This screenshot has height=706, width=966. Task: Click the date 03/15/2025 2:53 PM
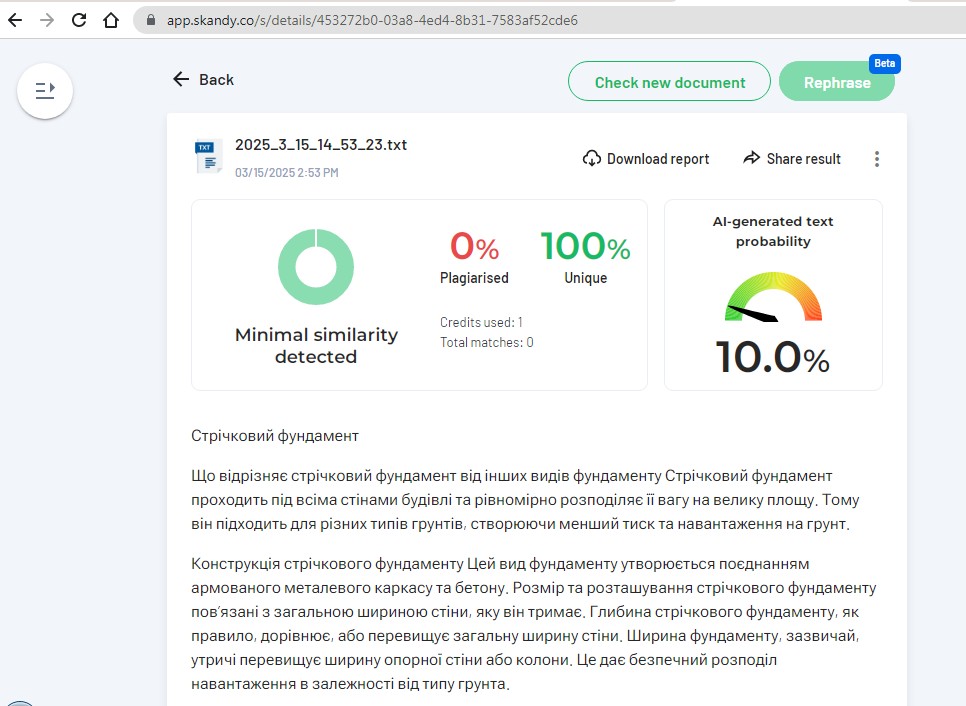(286, 172)
